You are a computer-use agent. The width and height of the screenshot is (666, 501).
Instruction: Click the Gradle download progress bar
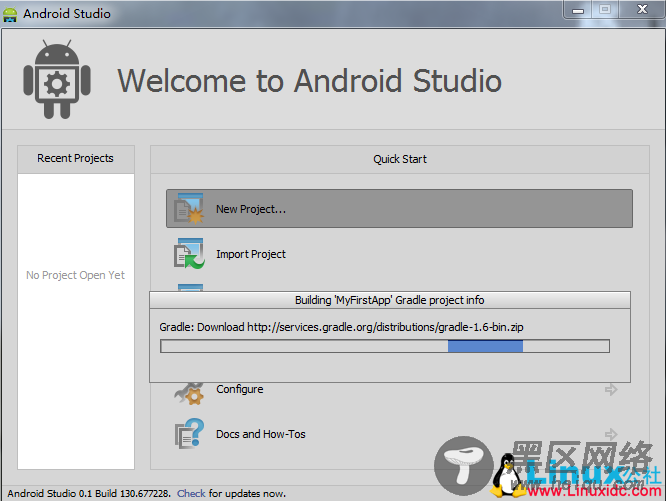(385, 346)
